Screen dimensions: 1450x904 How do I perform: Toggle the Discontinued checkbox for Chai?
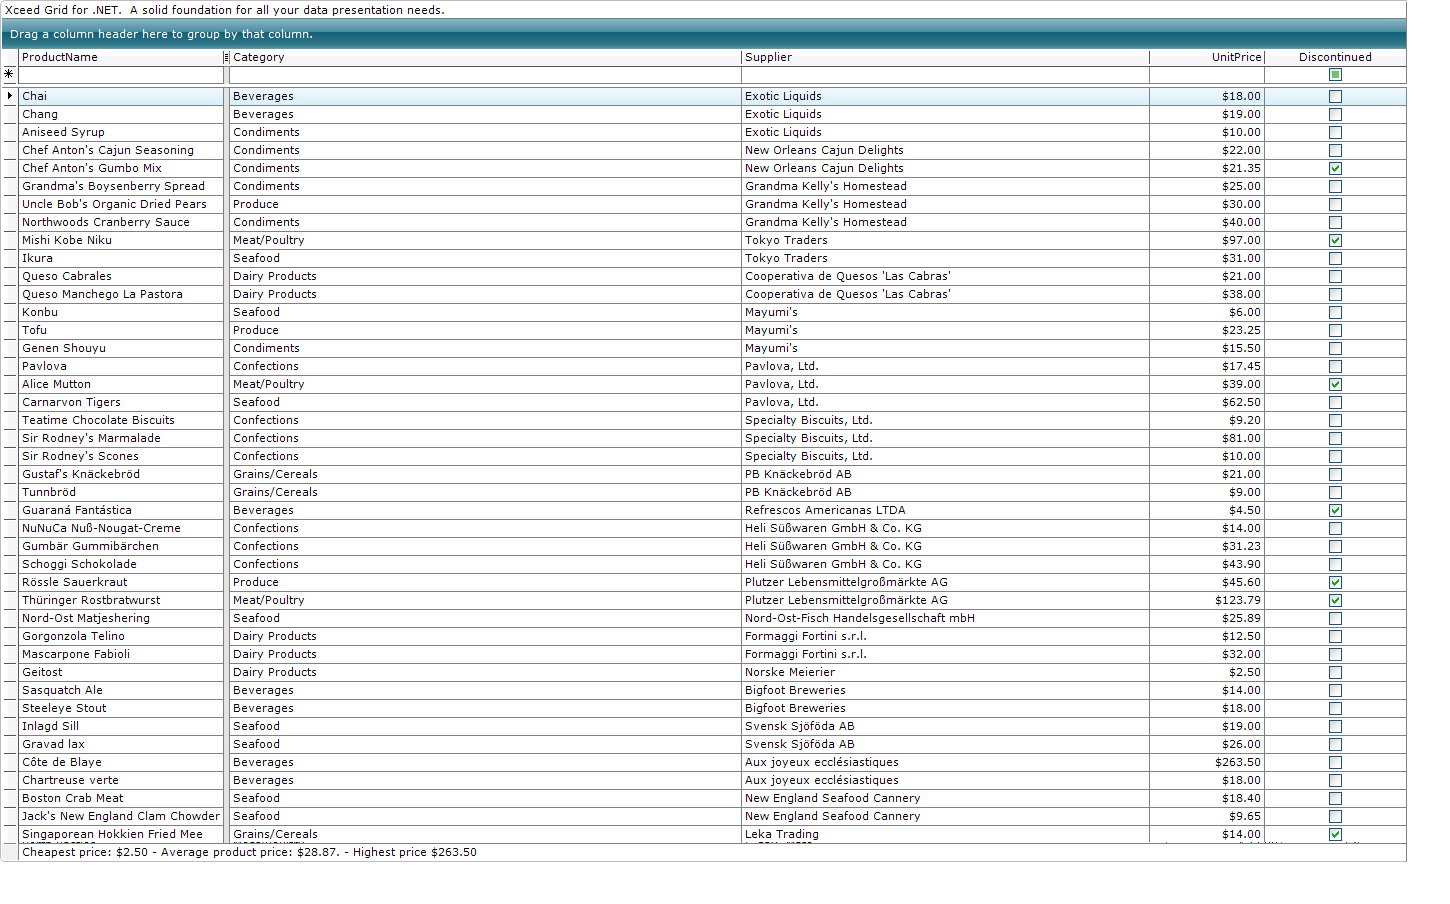(1335, 95)
